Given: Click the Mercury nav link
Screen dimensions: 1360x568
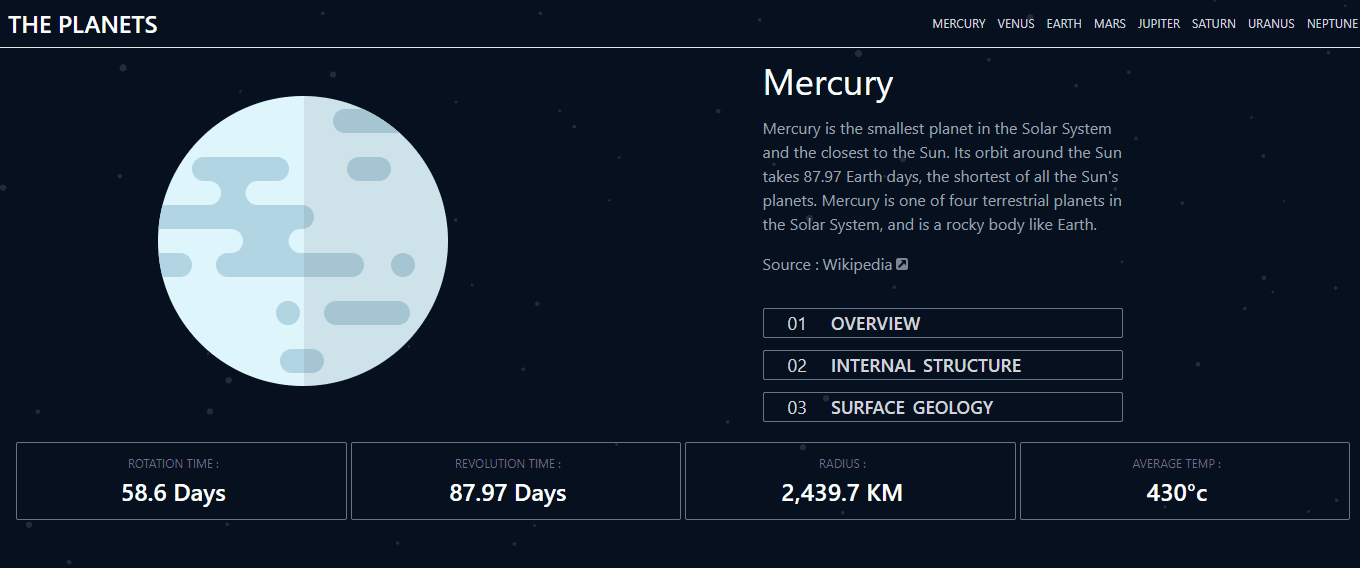Looking at the screenshot, I should pos(959,24).
